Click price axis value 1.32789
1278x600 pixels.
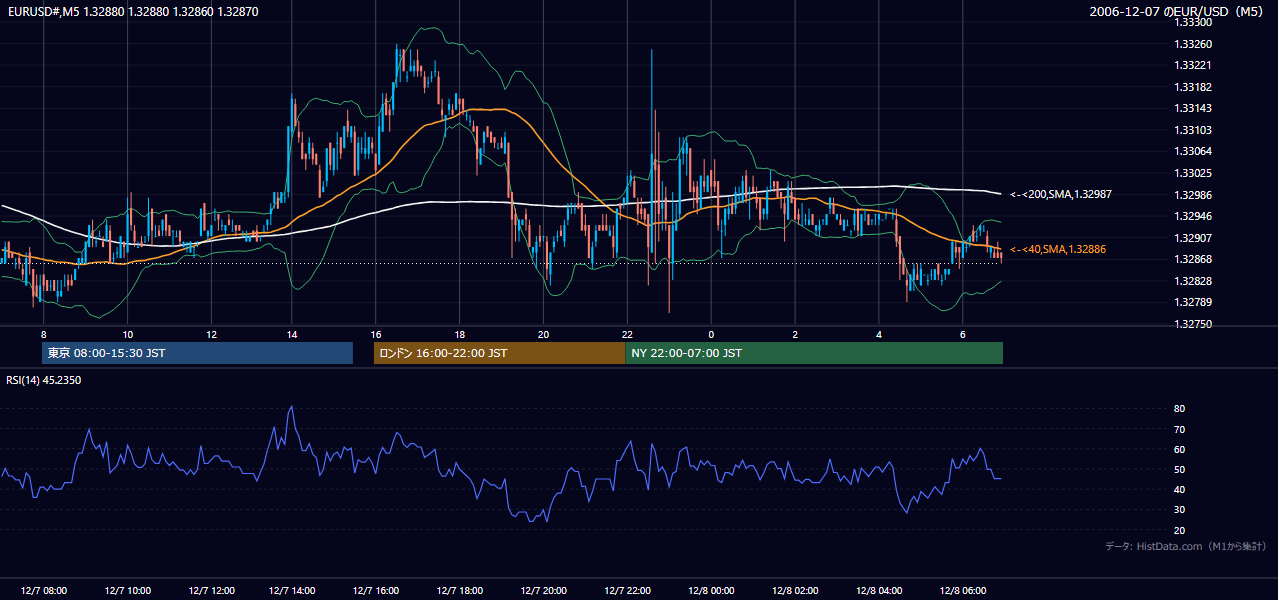coord(1194,303)
